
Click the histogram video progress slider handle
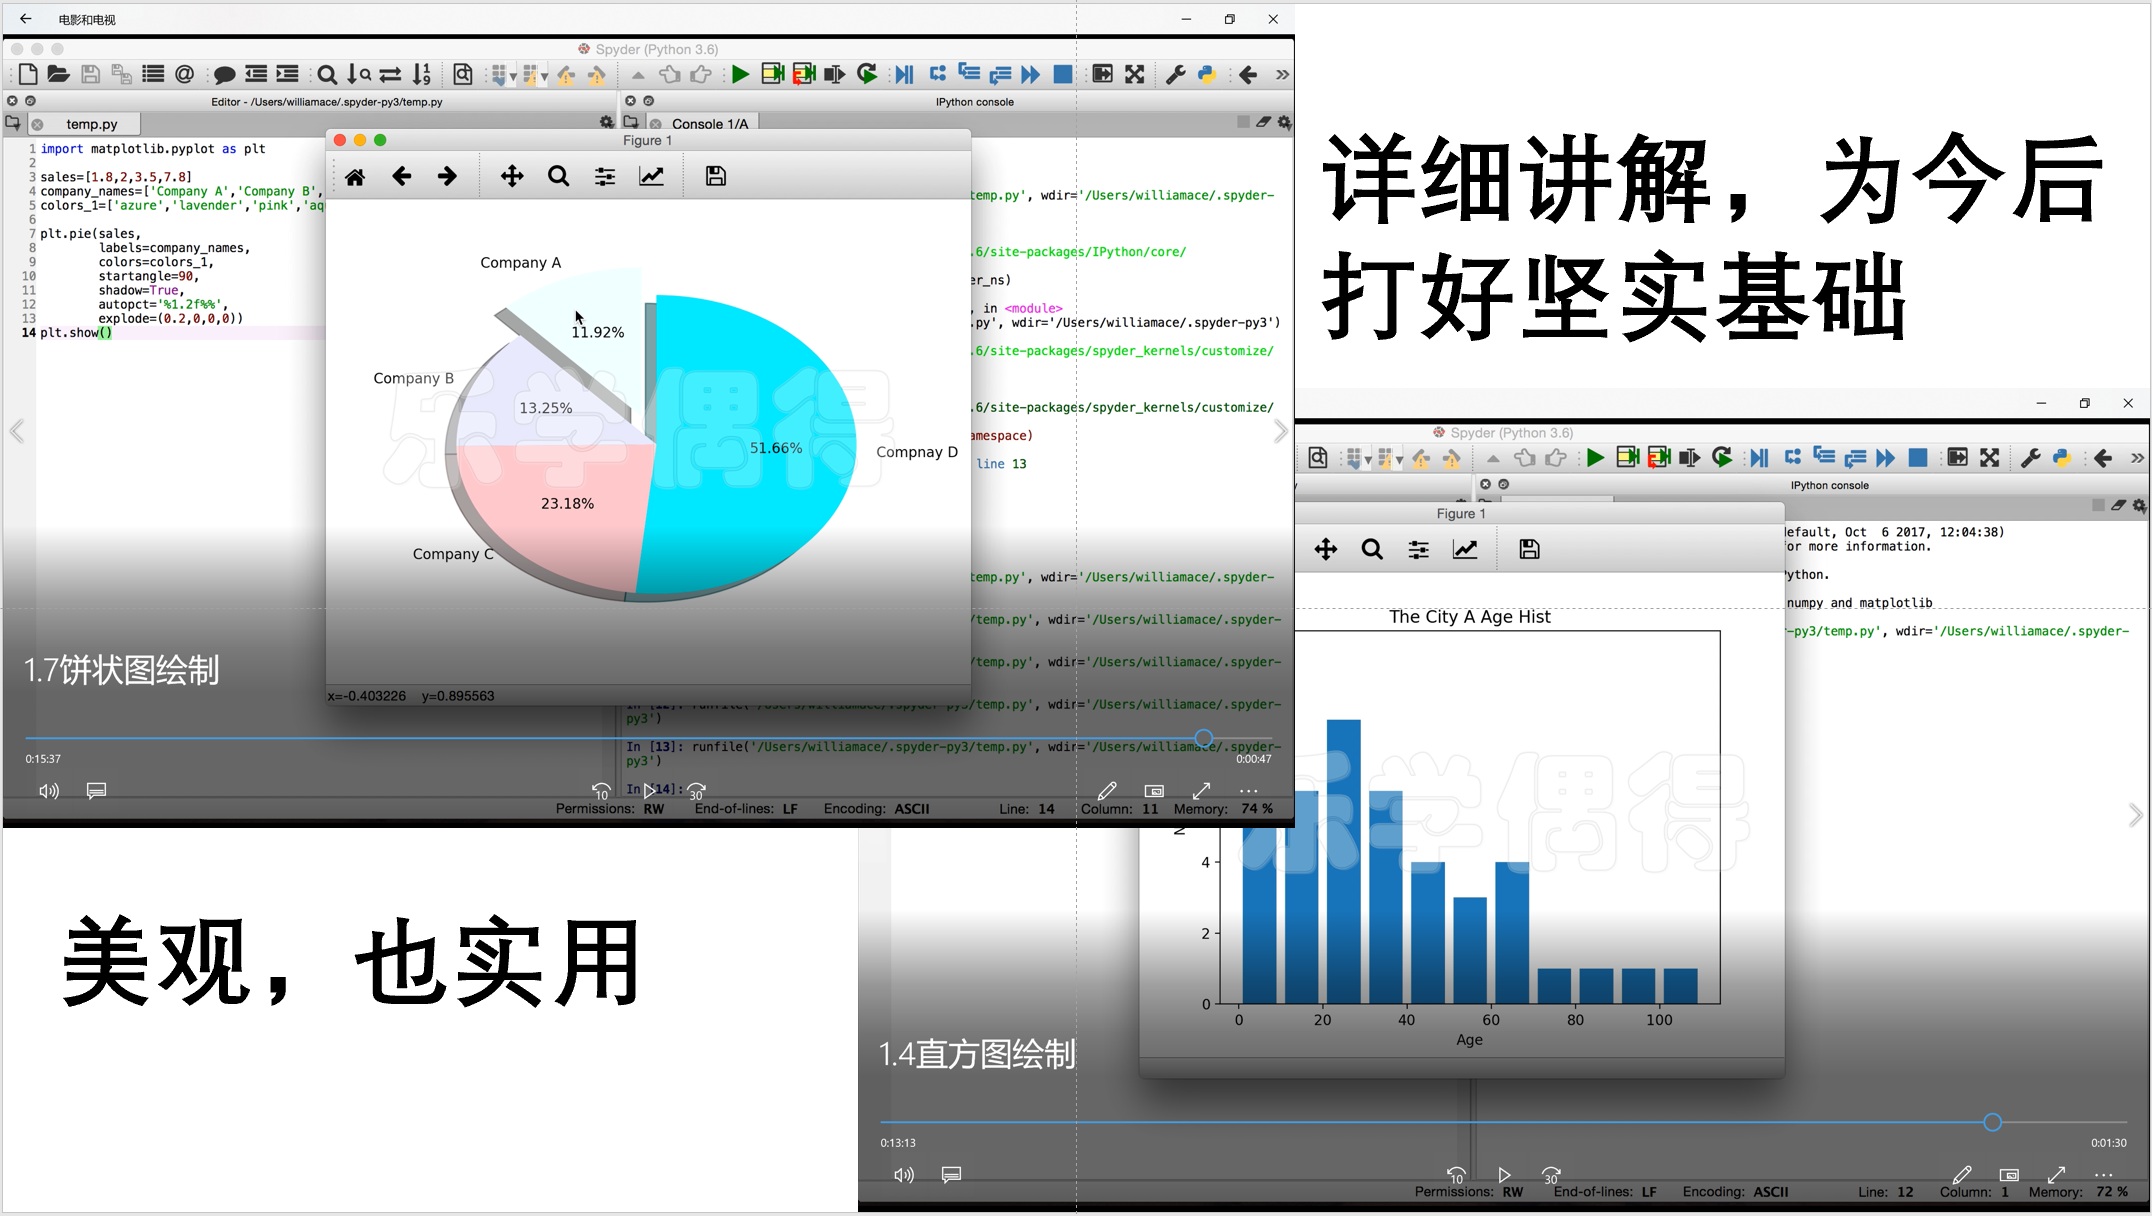click(1992, 1123)
